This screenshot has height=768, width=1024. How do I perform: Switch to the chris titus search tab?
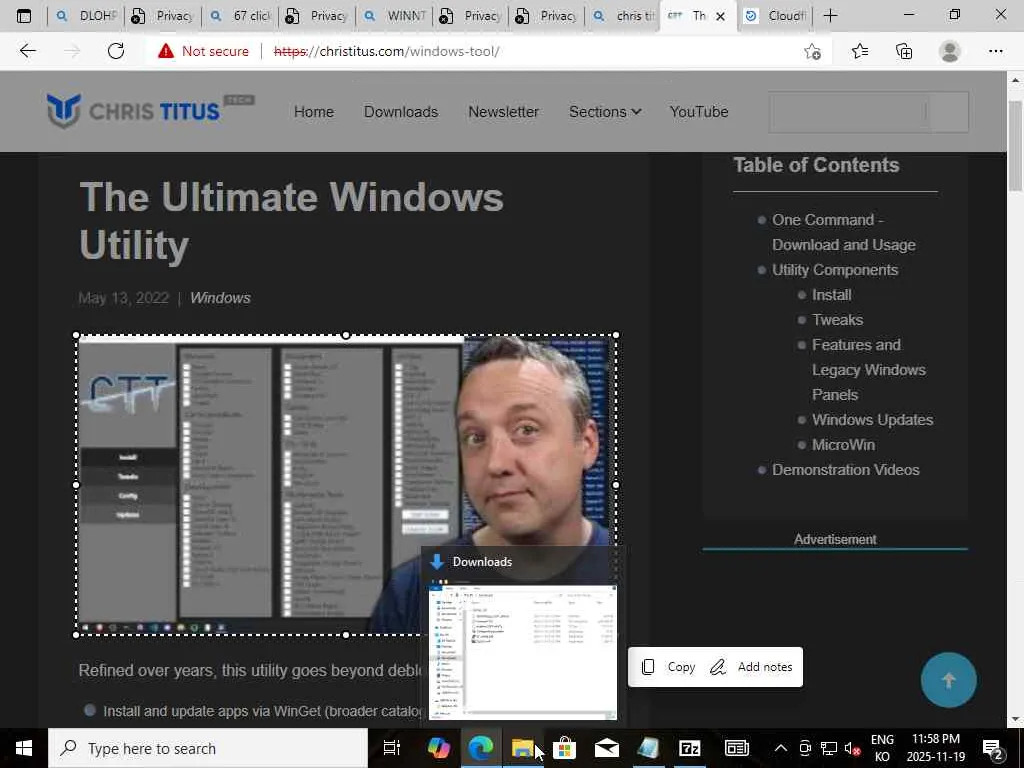[624, 16]
